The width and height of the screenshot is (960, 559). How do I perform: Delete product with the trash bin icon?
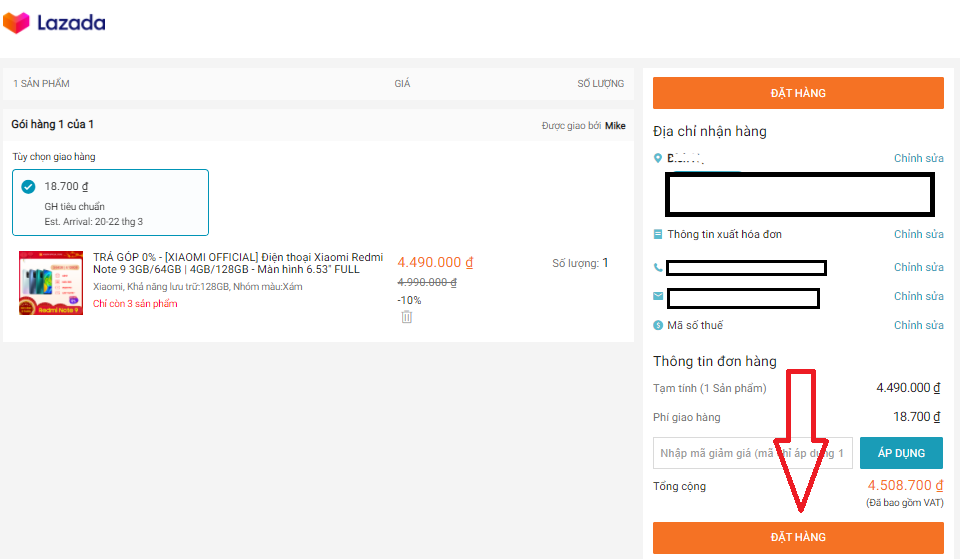point(407,317)
